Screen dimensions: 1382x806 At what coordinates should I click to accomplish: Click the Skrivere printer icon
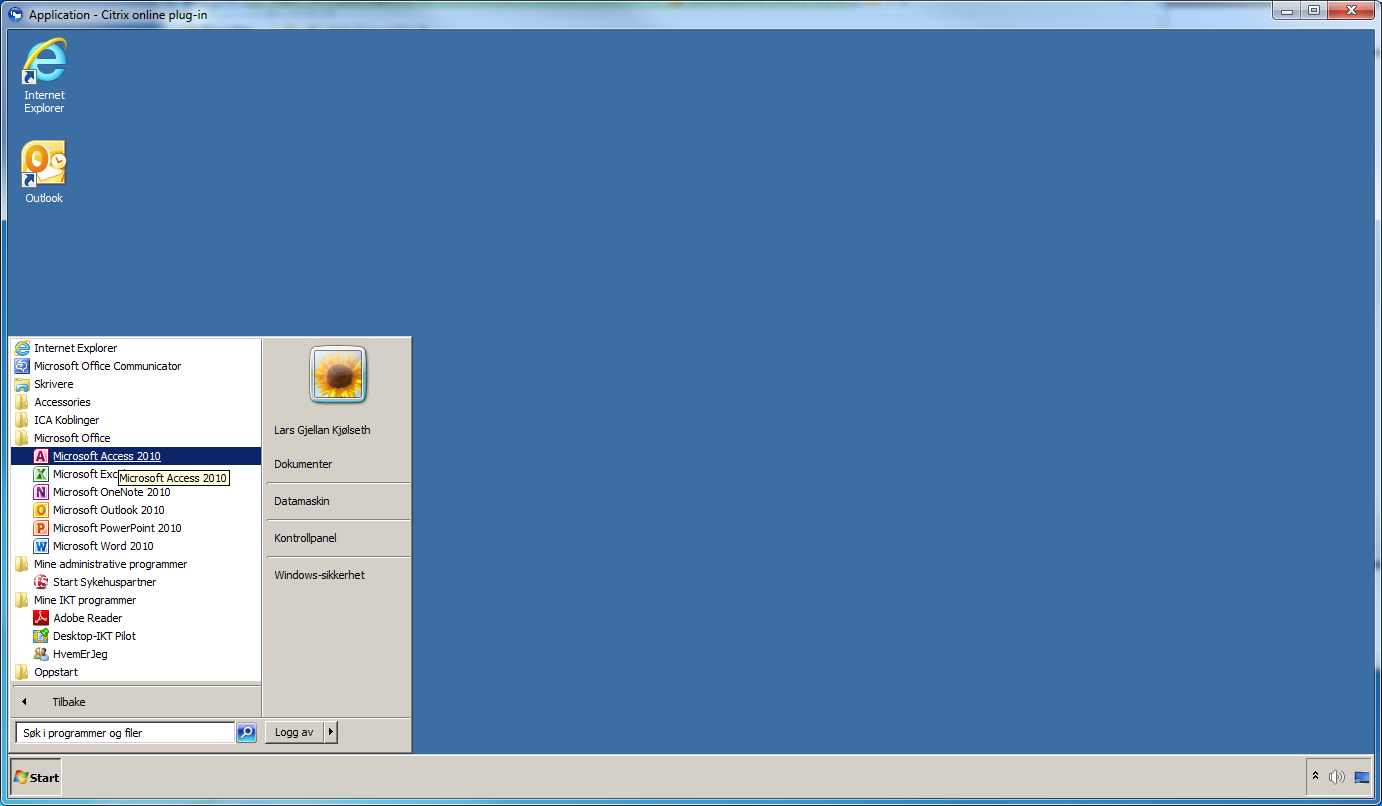click(x=22, y=384)
